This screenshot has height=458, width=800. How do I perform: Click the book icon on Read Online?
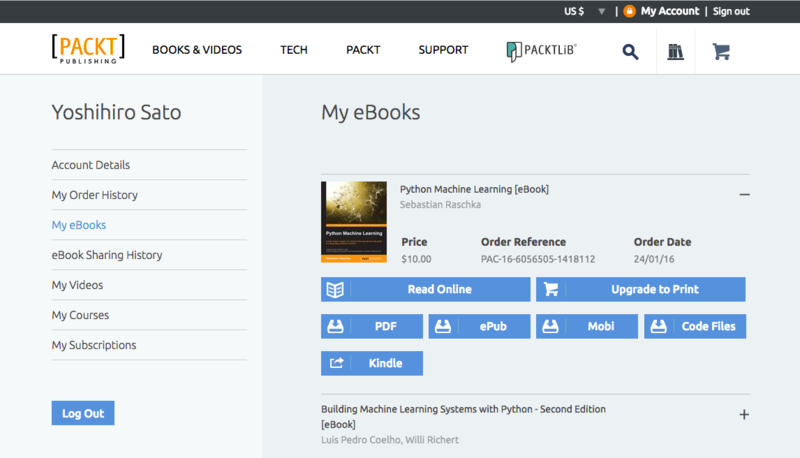click(335, 290)
